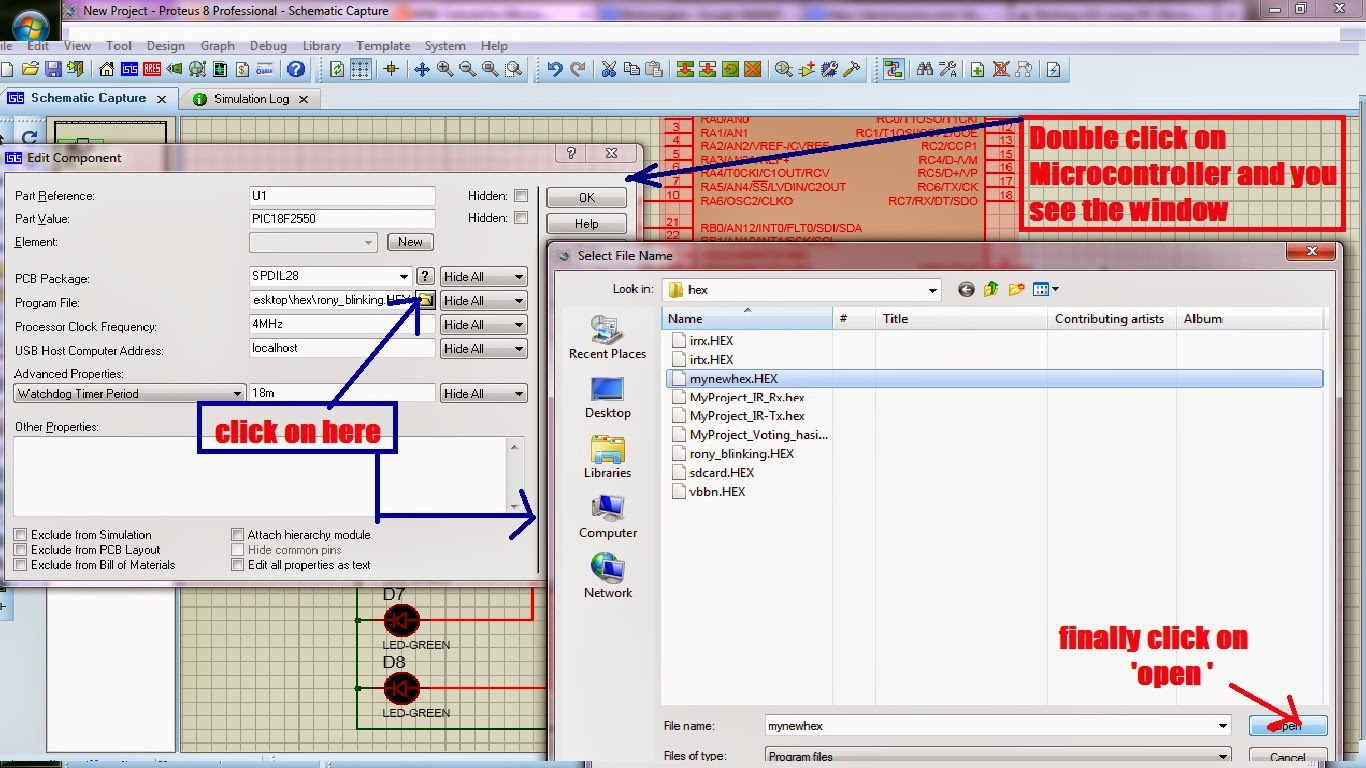Pan view with center-at-cursor arrows icon

[x=422, y=69]
